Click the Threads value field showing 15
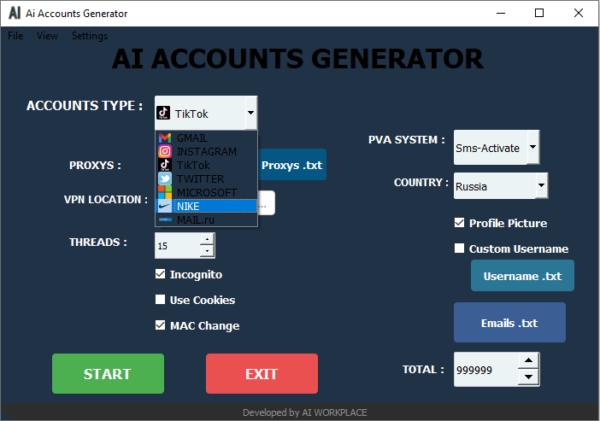 [178, 246]
